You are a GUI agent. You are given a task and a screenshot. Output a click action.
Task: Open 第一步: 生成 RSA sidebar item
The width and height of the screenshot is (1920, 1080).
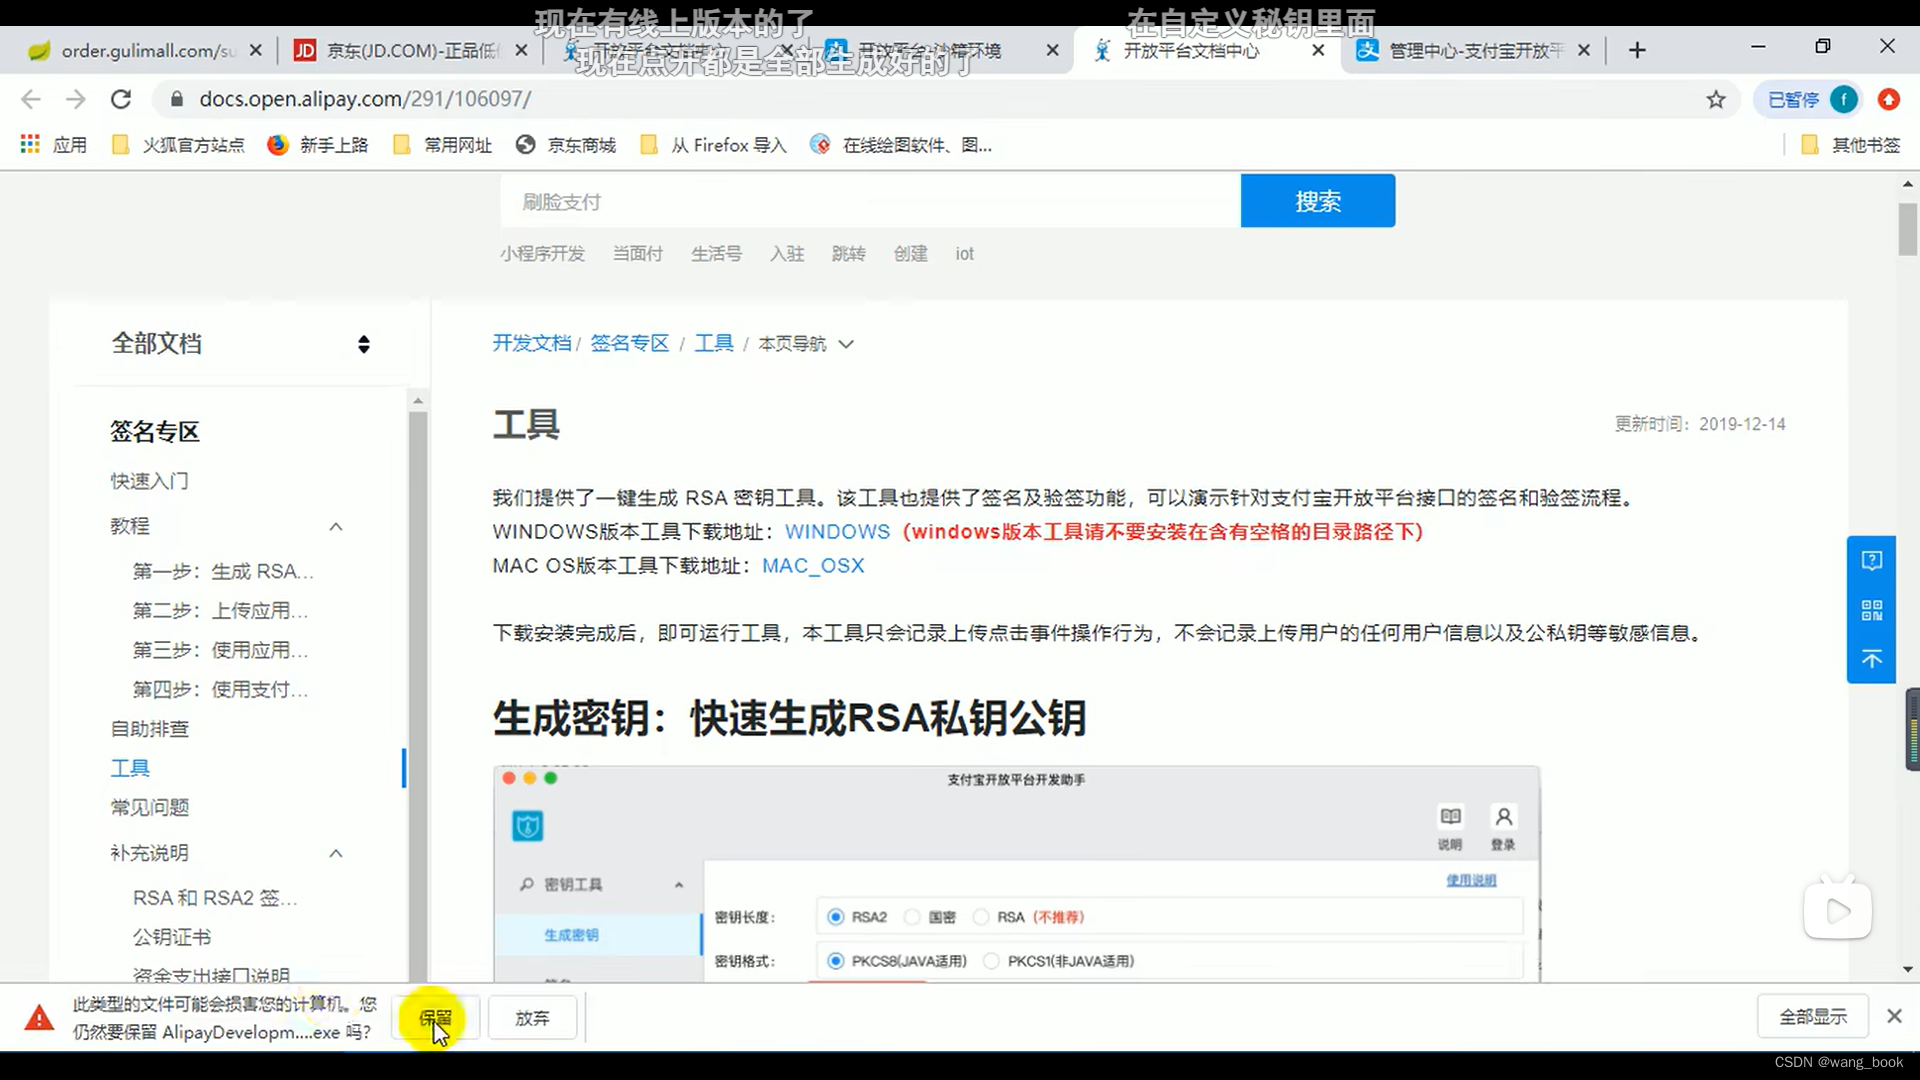tap(223, 571)
